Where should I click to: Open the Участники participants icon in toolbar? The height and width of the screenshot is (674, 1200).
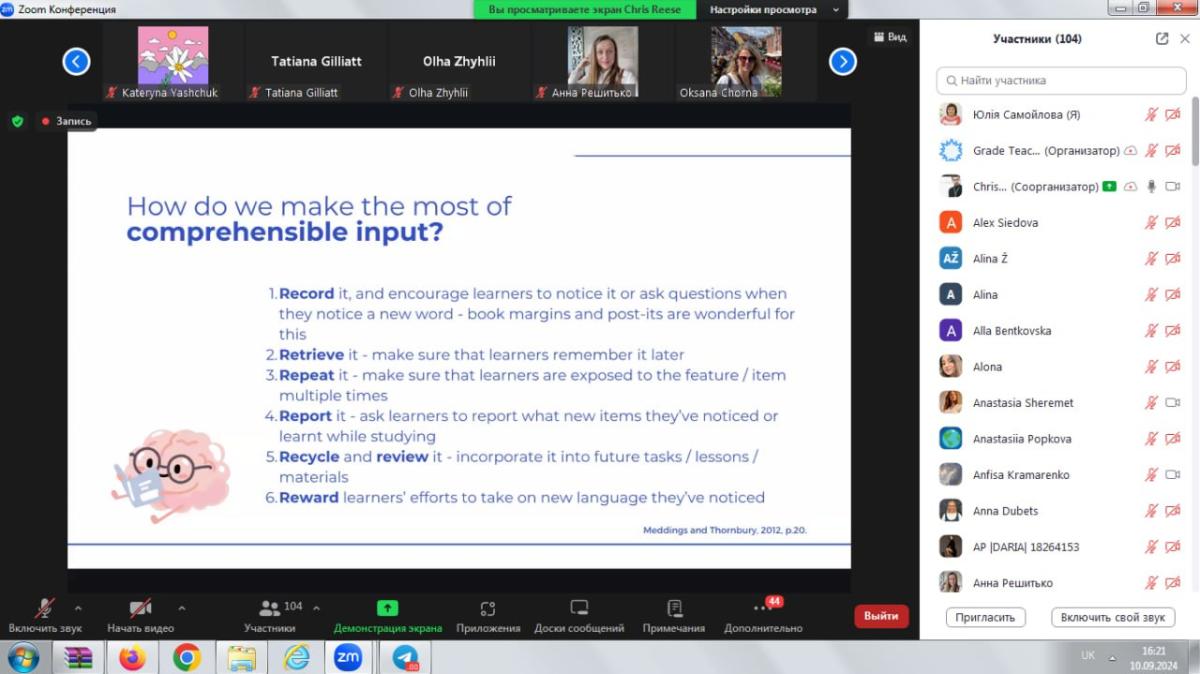point(270,608)
